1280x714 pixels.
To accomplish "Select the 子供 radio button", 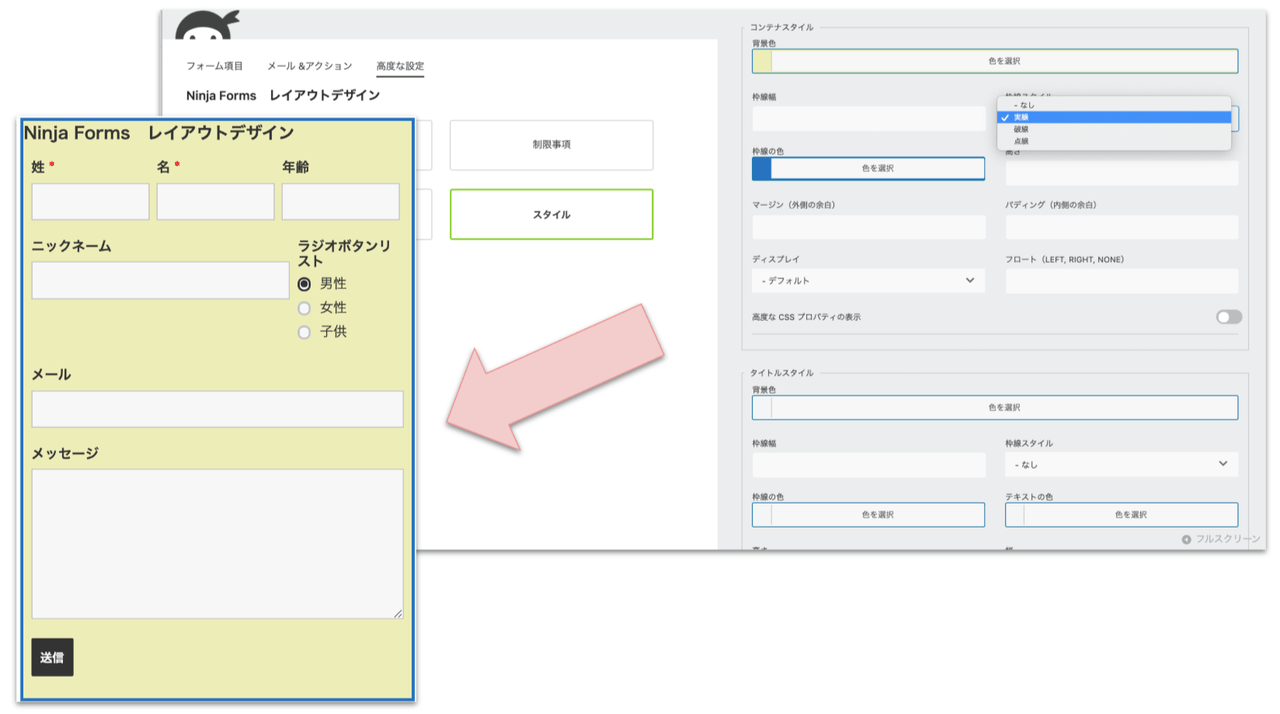I will (304, 332).
